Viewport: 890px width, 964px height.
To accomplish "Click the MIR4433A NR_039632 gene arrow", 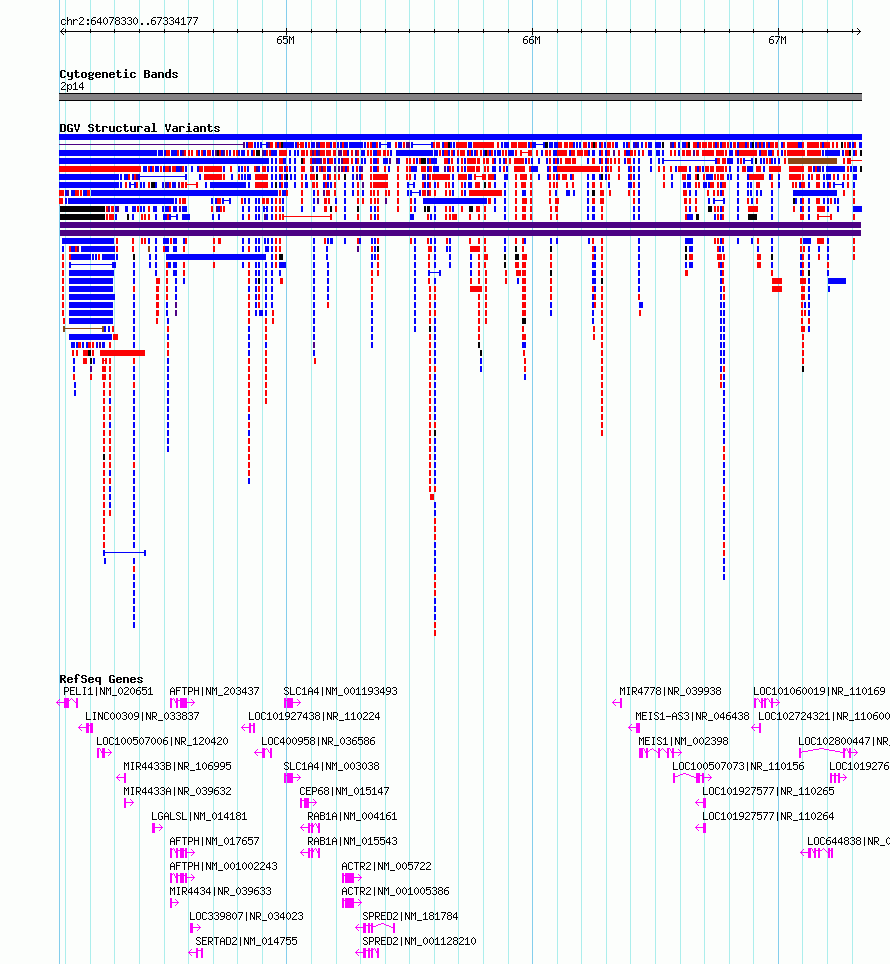I will (x=128, y=803).
